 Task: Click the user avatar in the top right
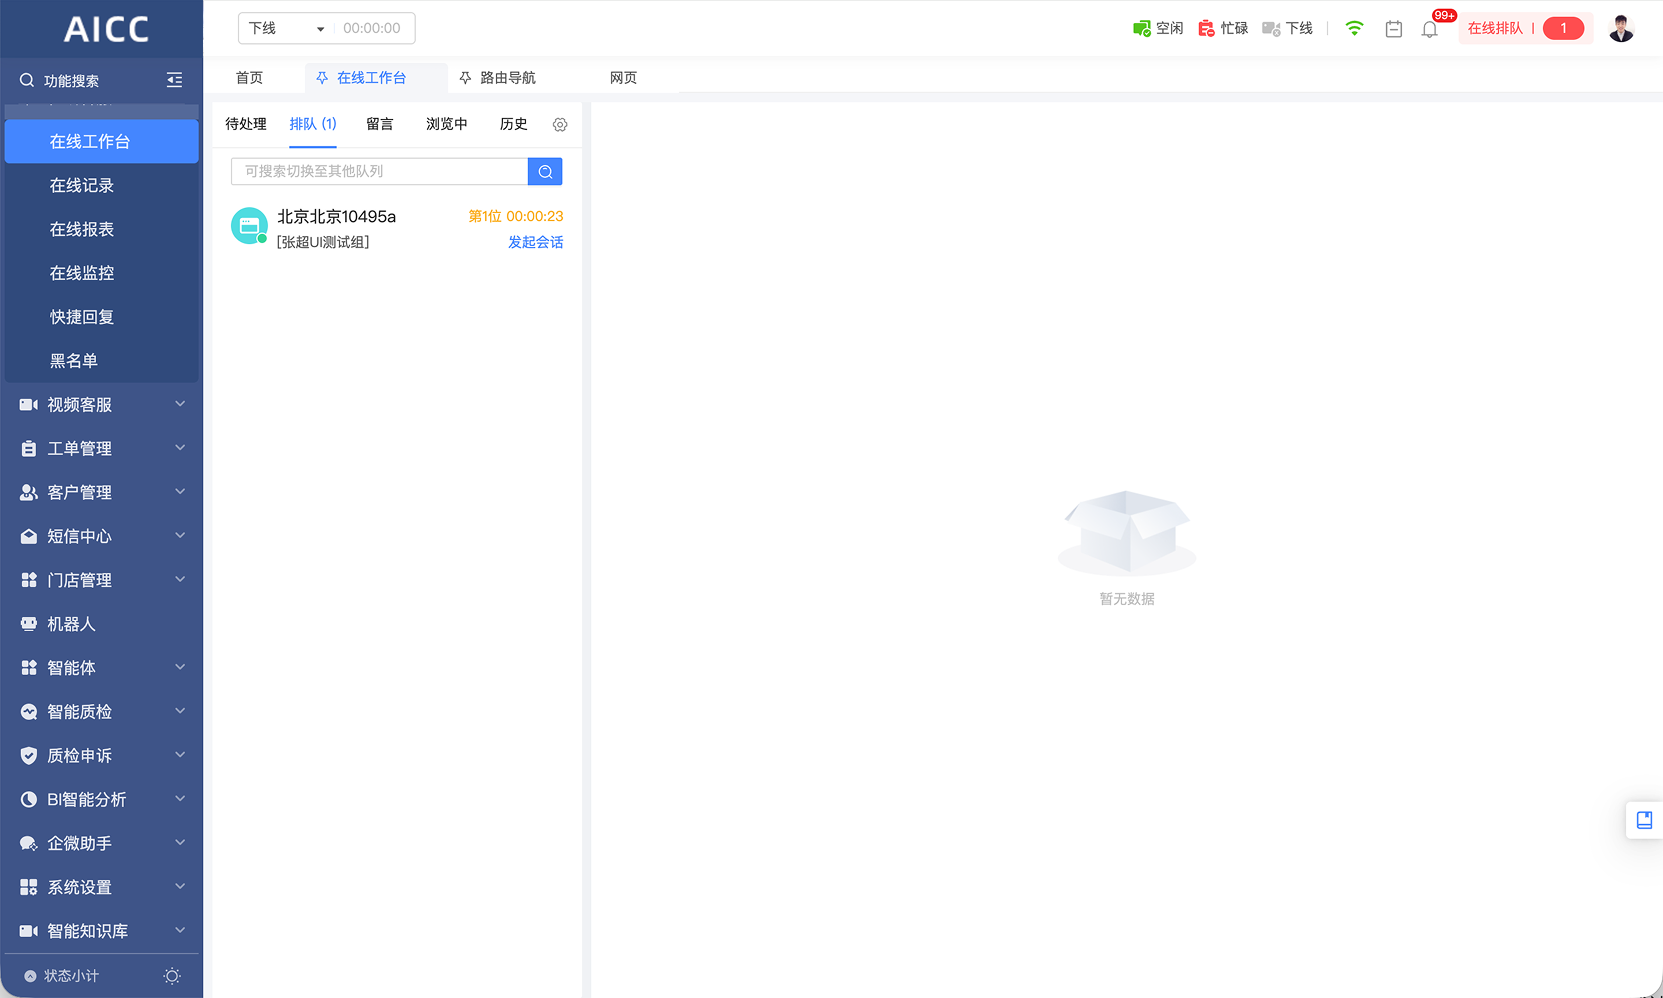pos(1620,29)
